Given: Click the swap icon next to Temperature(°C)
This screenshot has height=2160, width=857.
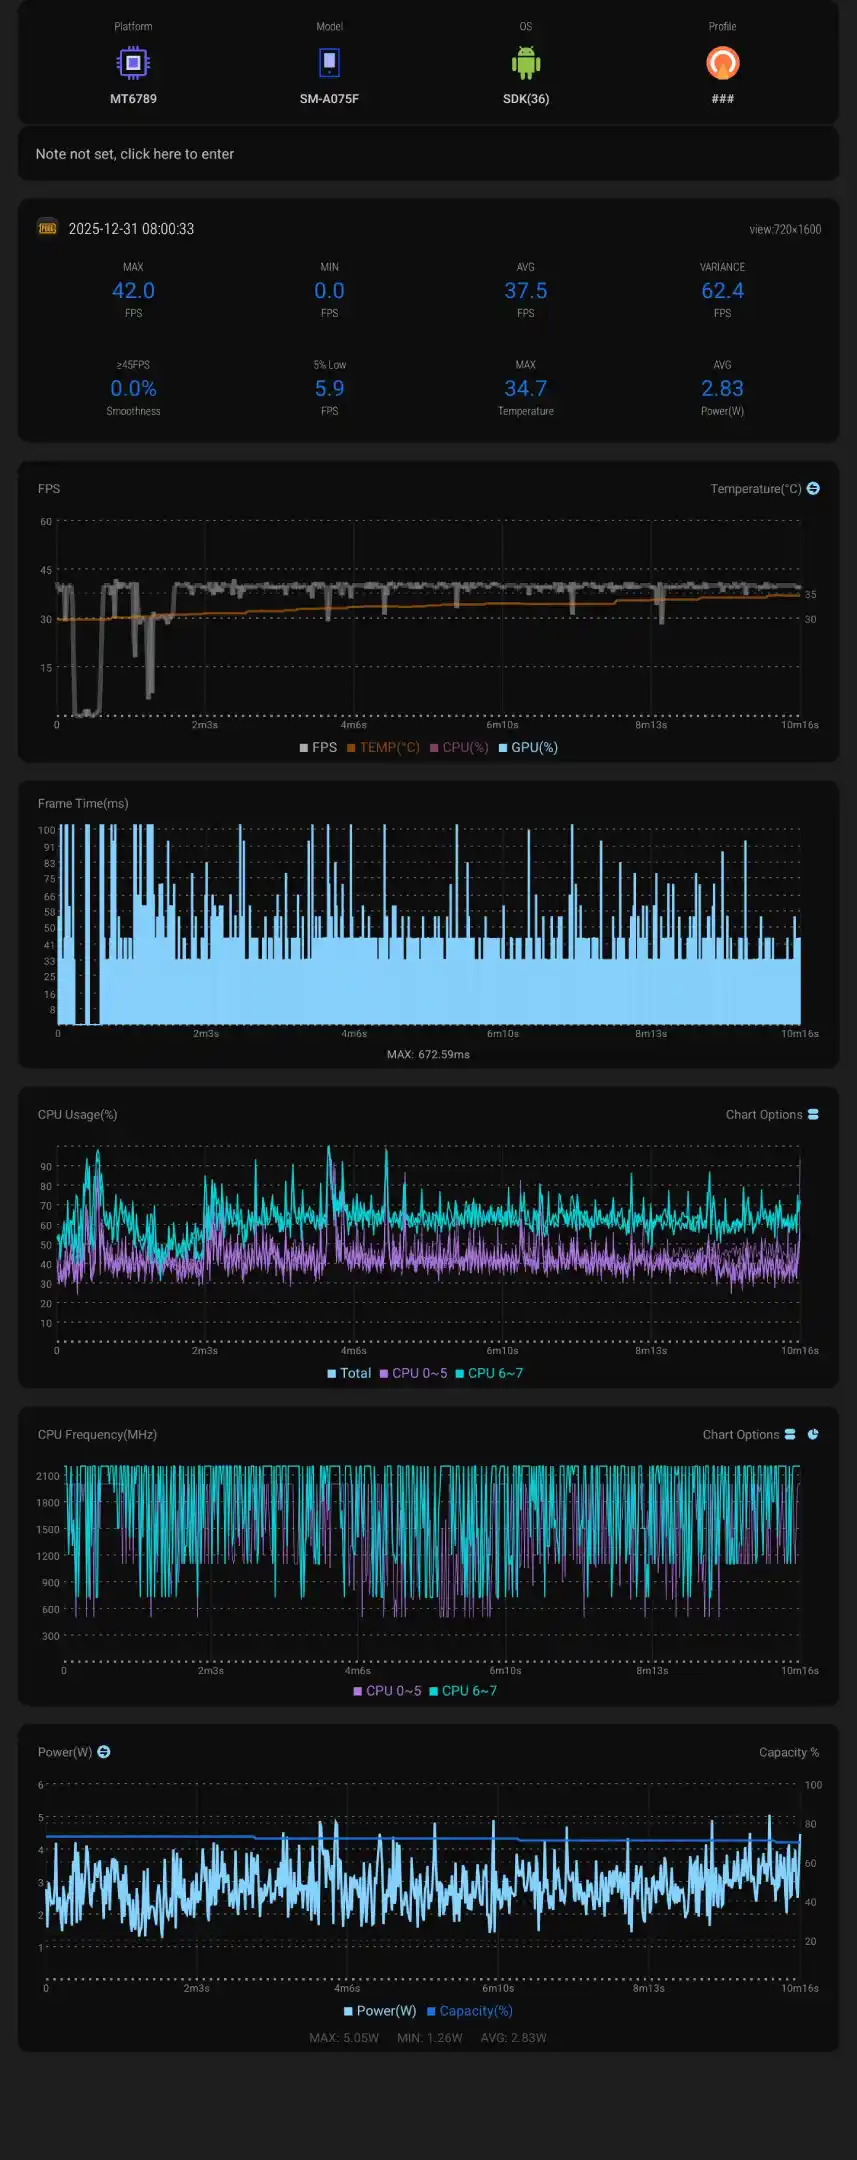Looking at the screenshot, I should coord(813,488).
